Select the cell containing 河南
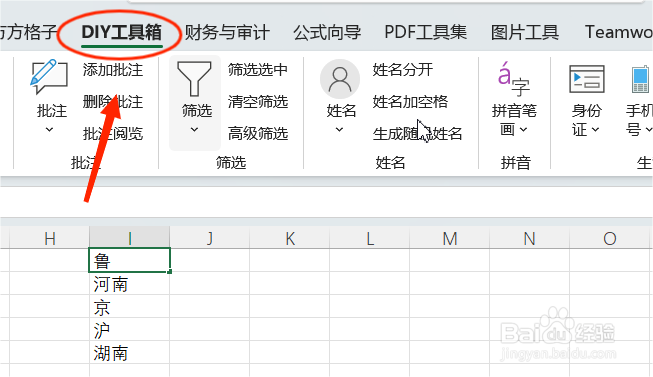 [x=130, y=284]
